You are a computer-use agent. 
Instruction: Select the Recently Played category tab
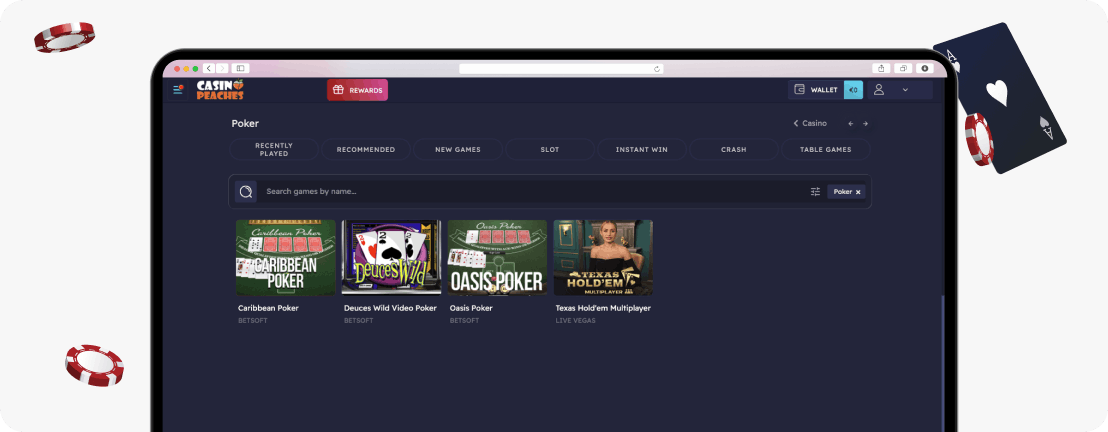click(274, 149)
